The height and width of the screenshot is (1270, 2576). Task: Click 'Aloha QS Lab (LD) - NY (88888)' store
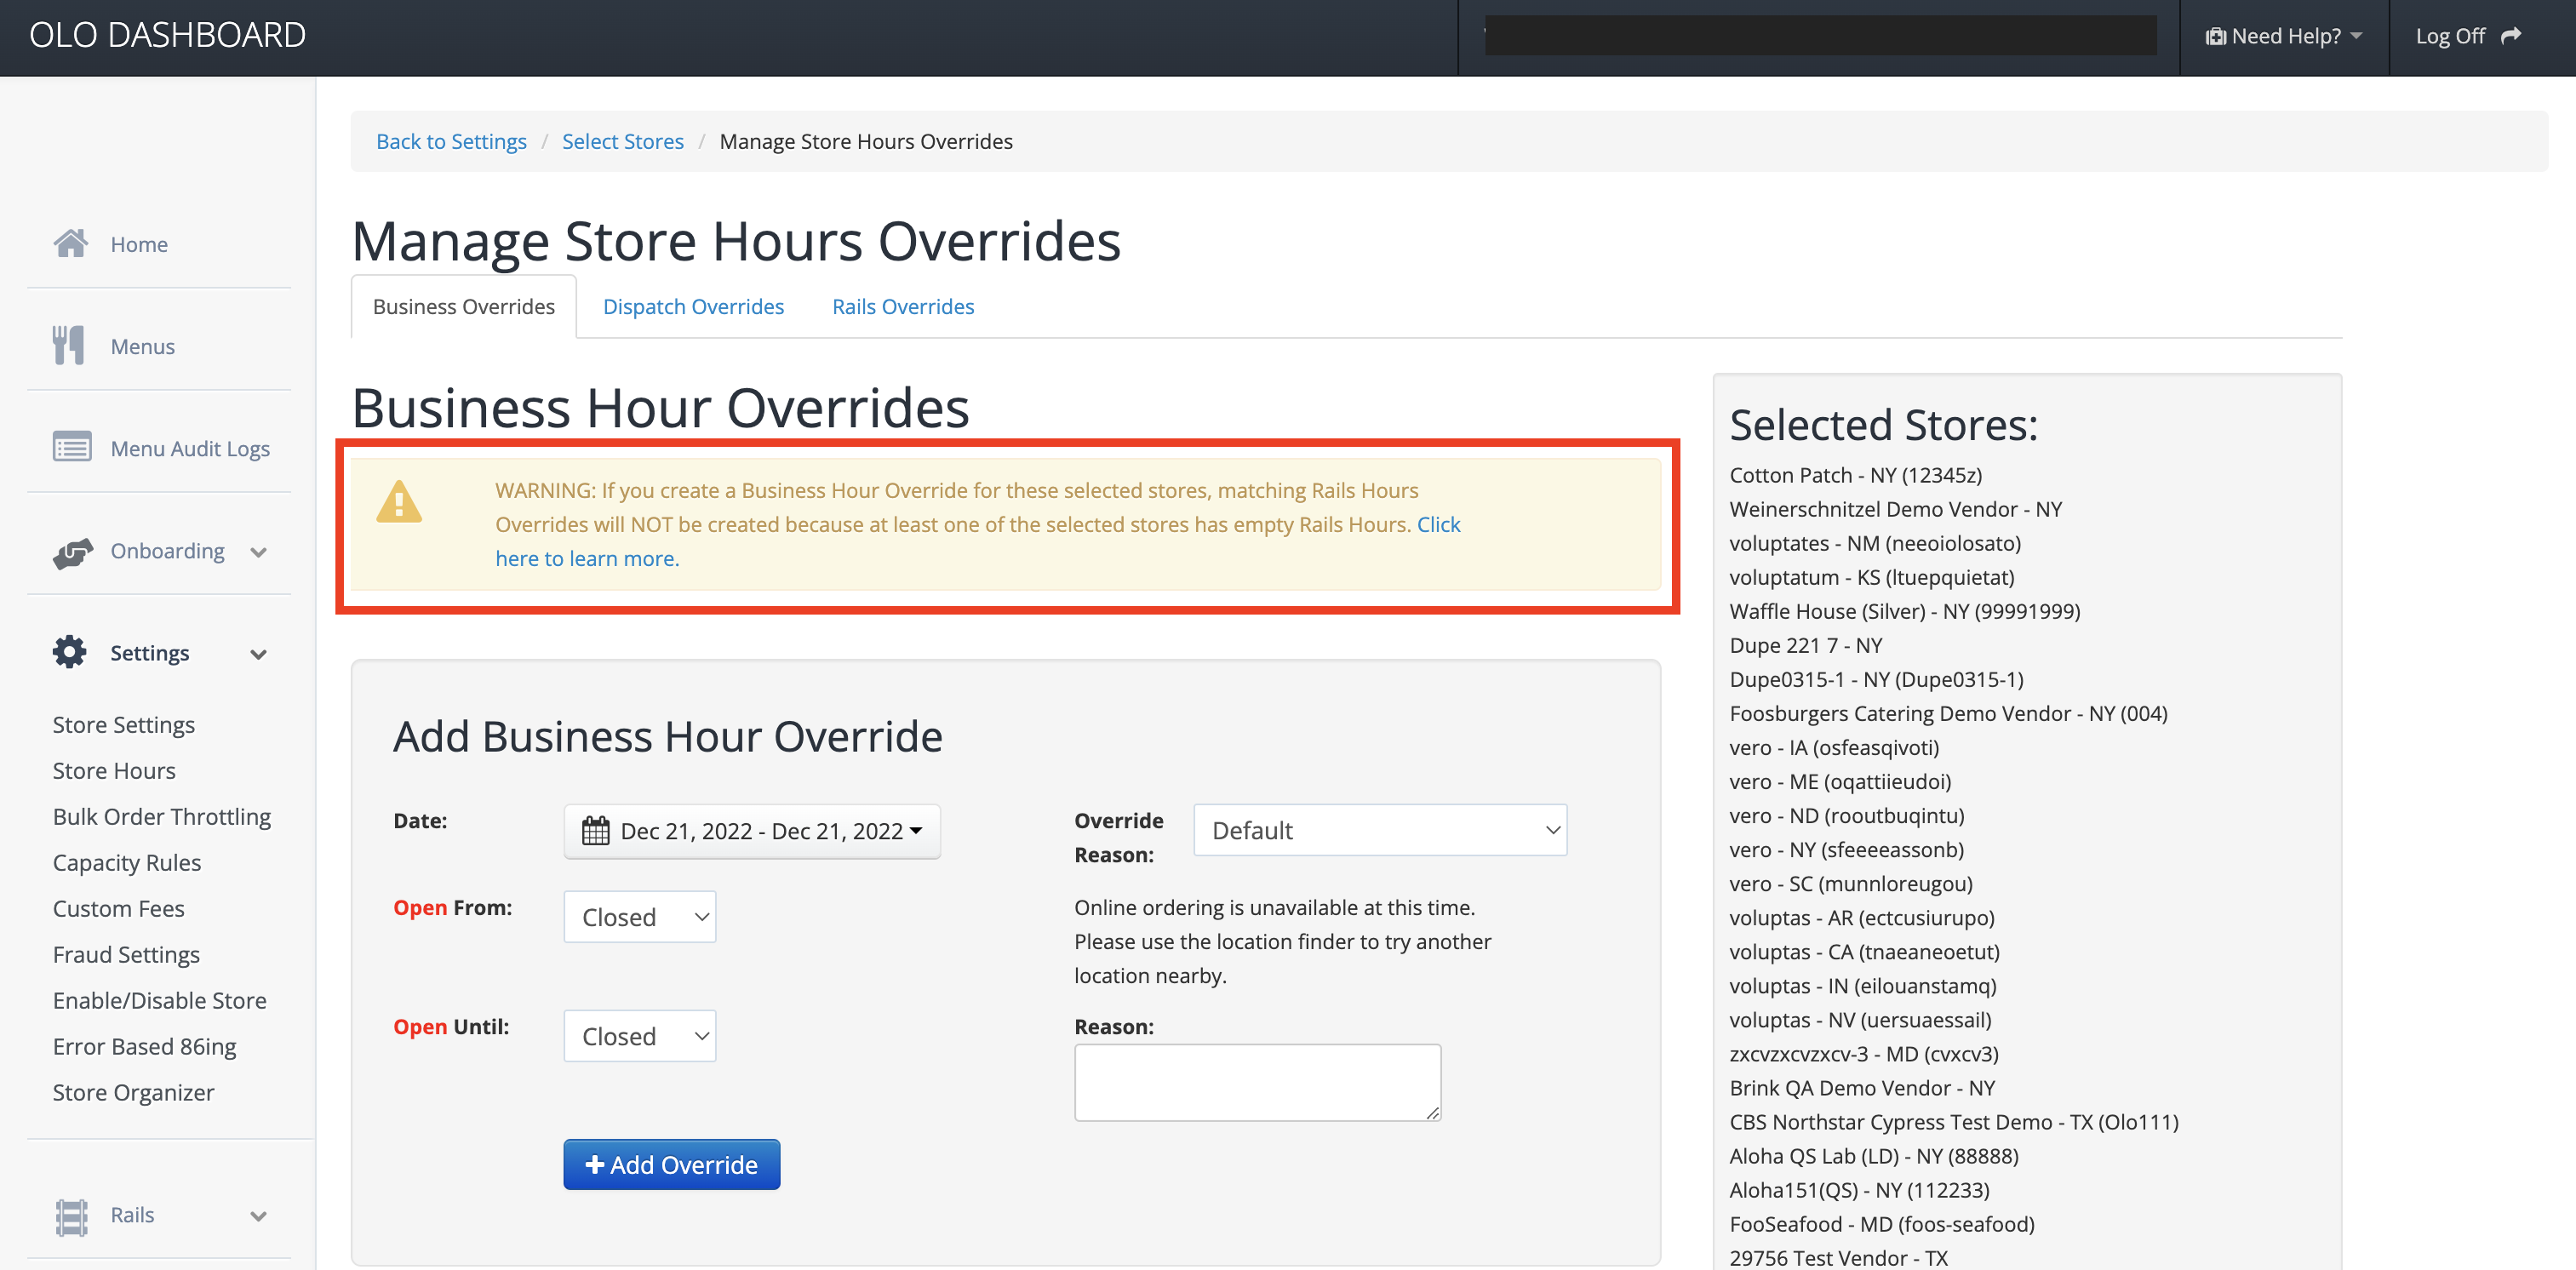(1874, 1156)
